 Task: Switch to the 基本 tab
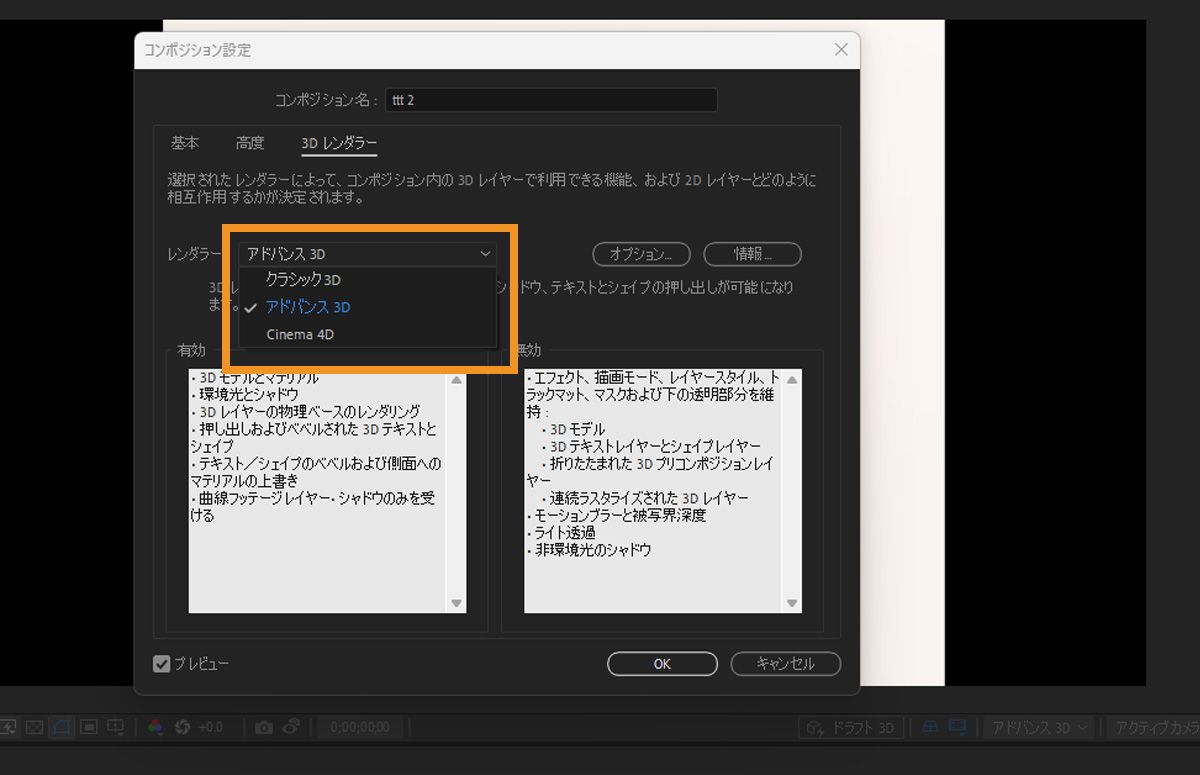point(184,143)
